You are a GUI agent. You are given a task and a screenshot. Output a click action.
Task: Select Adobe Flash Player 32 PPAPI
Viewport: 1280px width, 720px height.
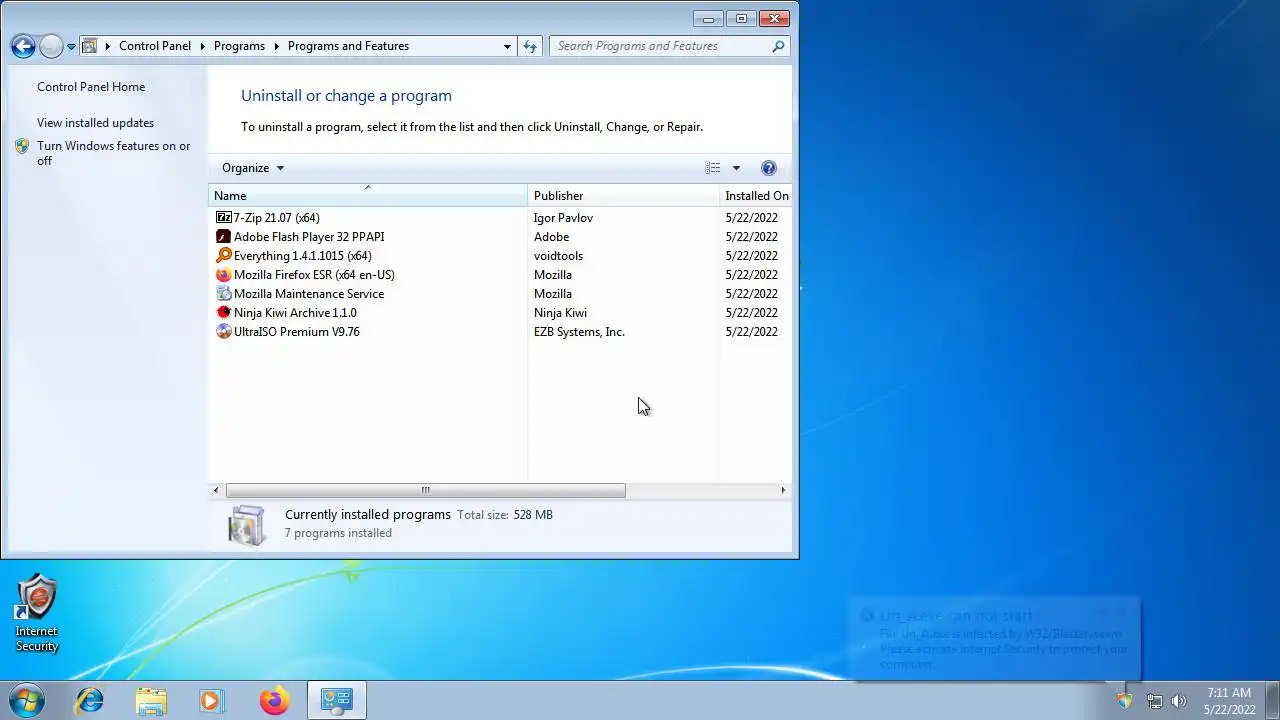click(500, 236)
